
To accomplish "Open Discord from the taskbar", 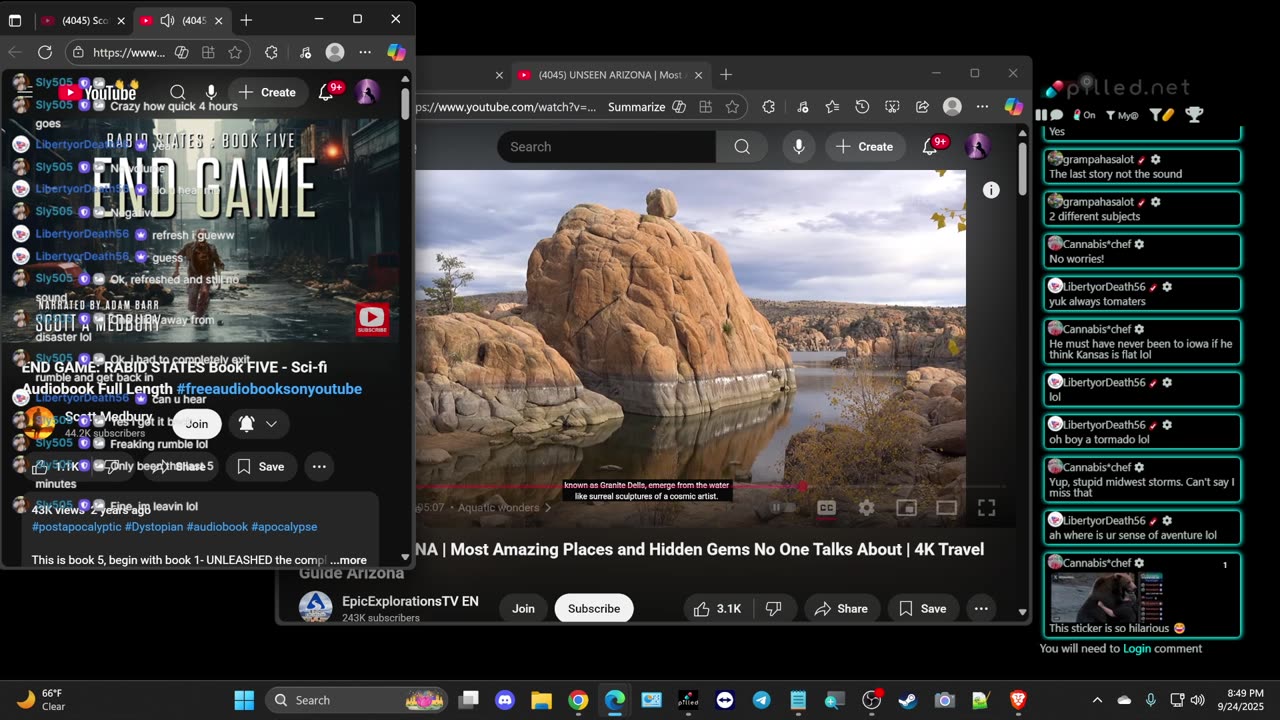I will click(504, 700).
